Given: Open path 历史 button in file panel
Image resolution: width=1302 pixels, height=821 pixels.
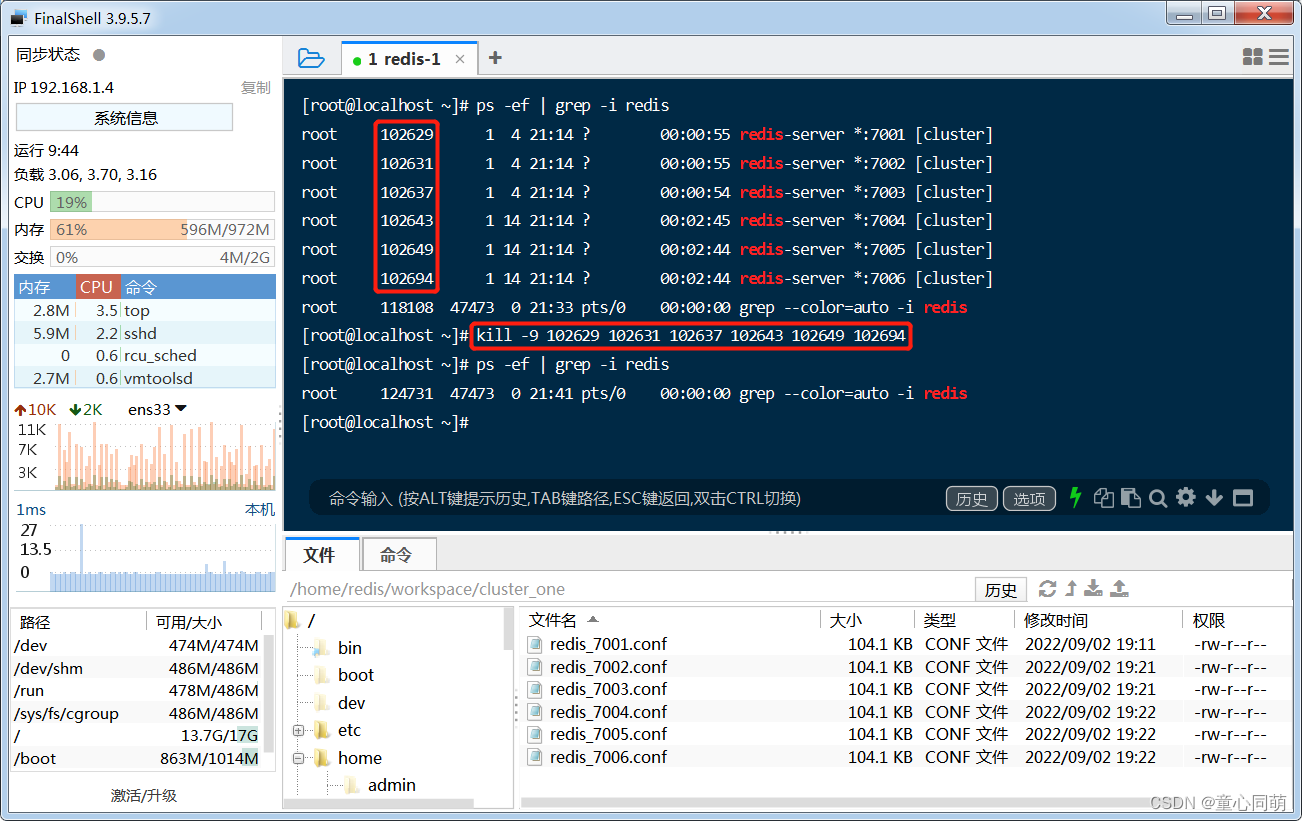Looking at the screenshot, I should pyautogui.click(x=1001, y=589).
